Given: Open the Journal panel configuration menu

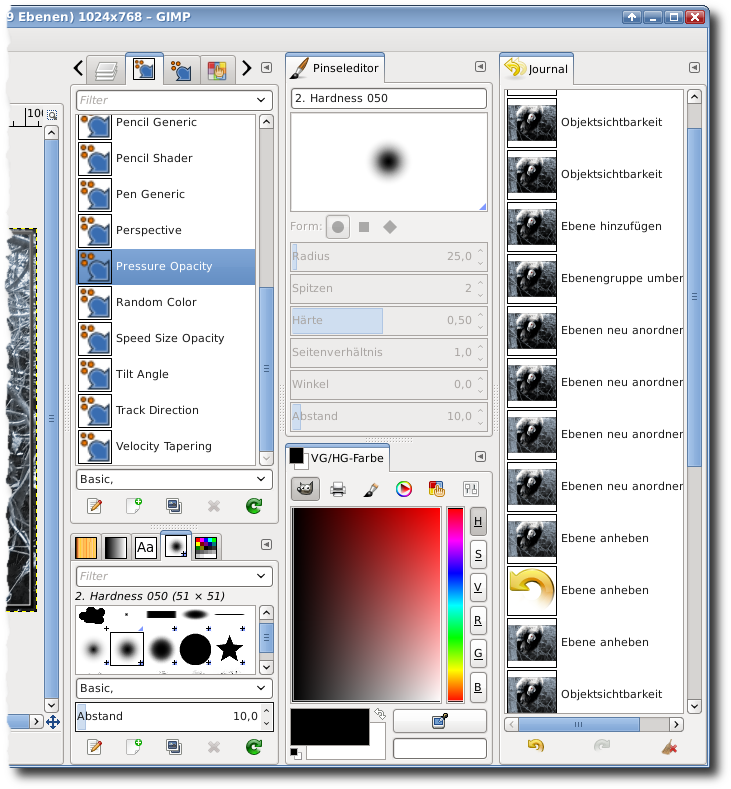Looking at the screenshot, I should coord(694,68).
